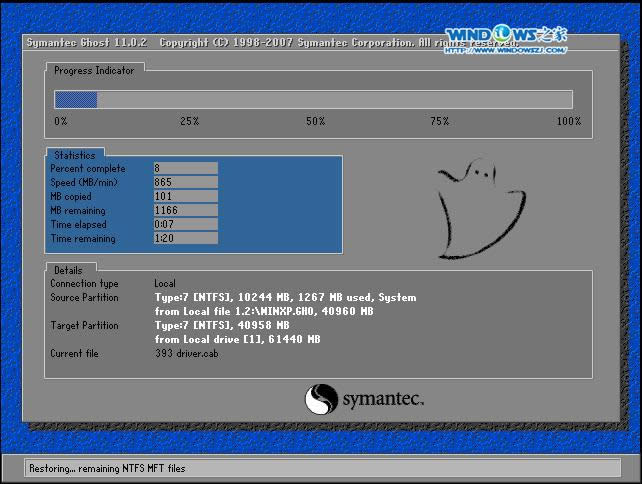This screenshot has width=642, height=484.
Task: Click the Percent complete value field
Action: pyautogui.click(x=185, y=169)
